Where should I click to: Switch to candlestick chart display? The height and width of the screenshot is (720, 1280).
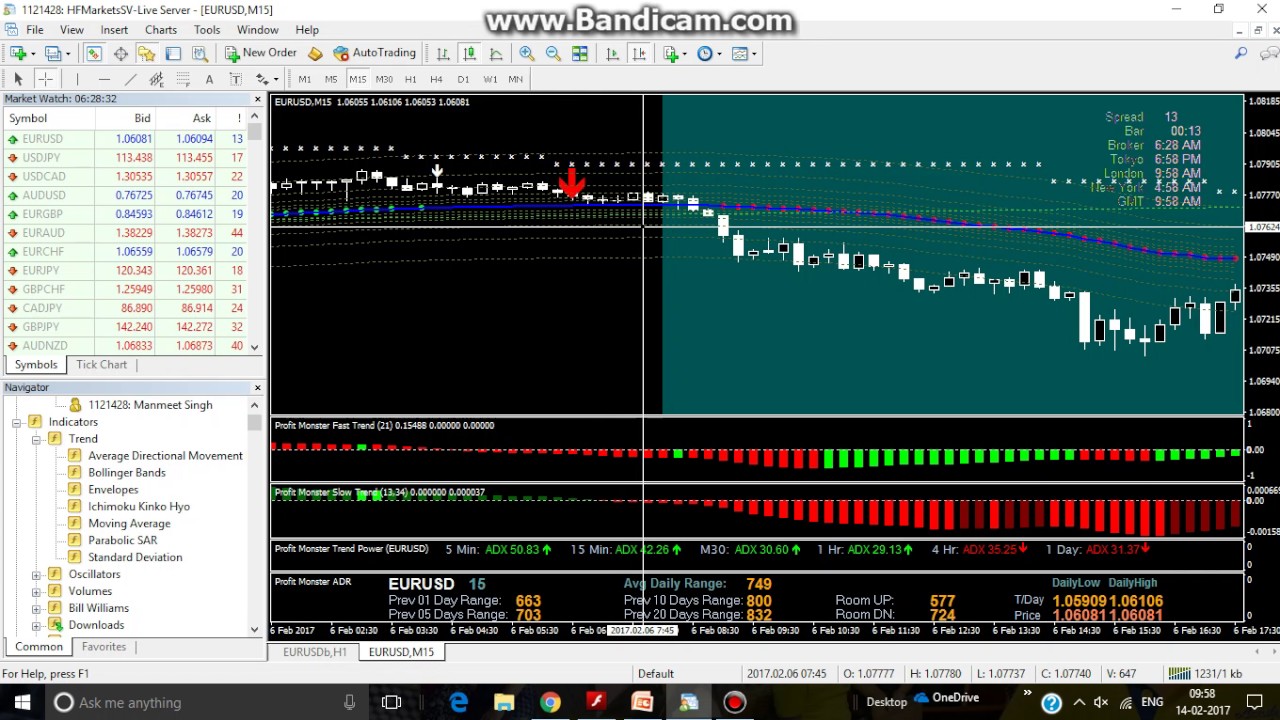[469, 53]
